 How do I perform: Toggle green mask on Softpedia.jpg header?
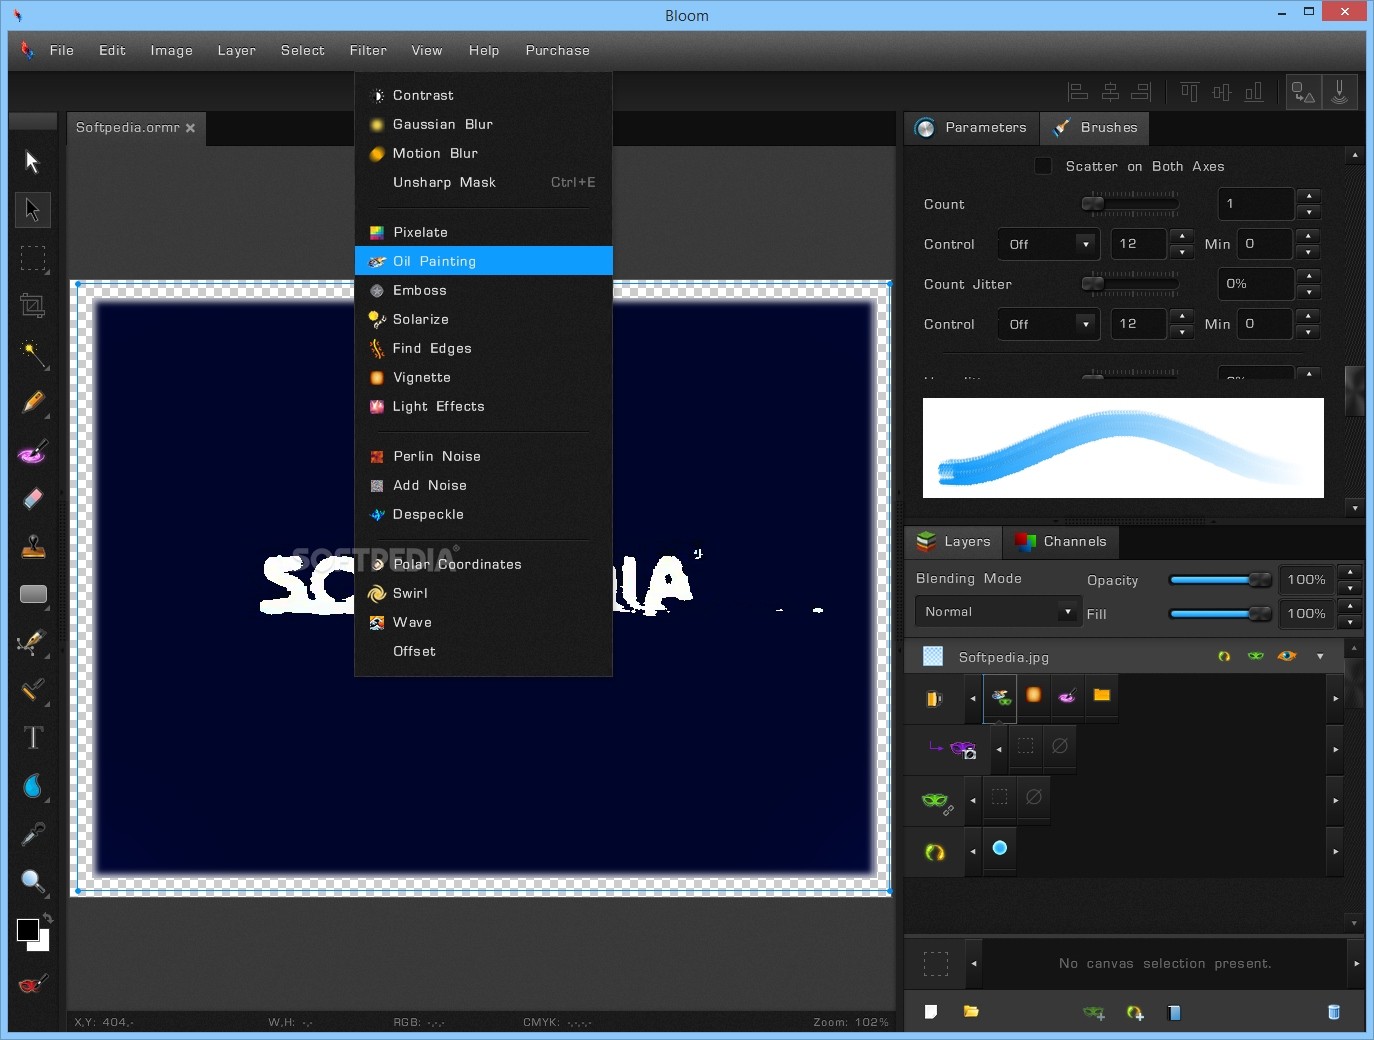[1256, 656]
